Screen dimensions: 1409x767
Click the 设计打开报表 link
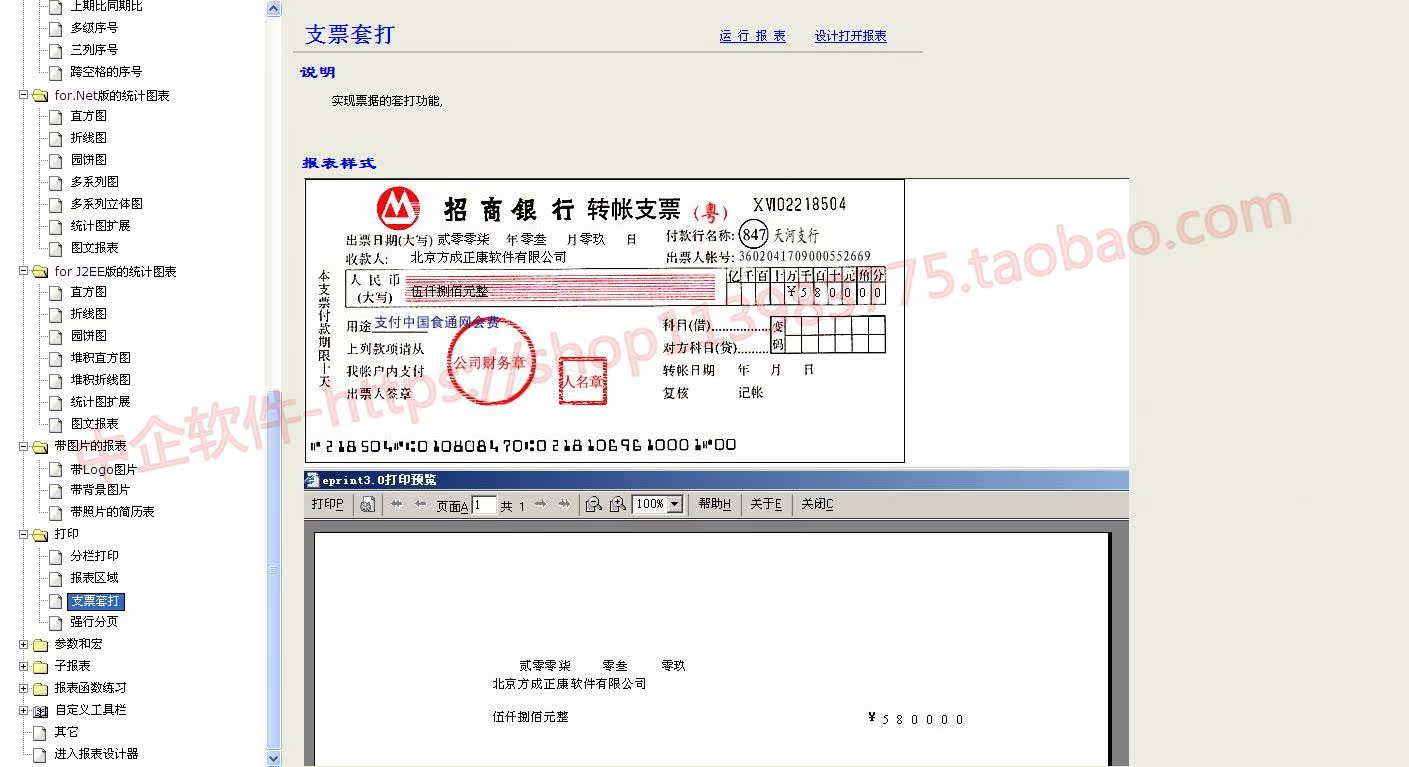(x=851, y=36)
